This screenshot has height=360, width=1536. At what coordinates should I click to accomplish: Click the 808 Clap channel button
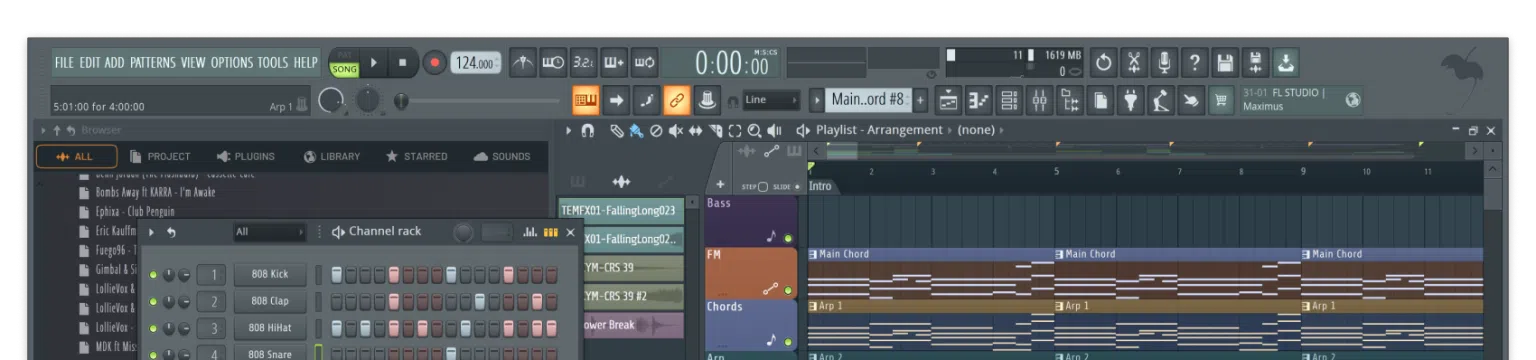[270, 301]
